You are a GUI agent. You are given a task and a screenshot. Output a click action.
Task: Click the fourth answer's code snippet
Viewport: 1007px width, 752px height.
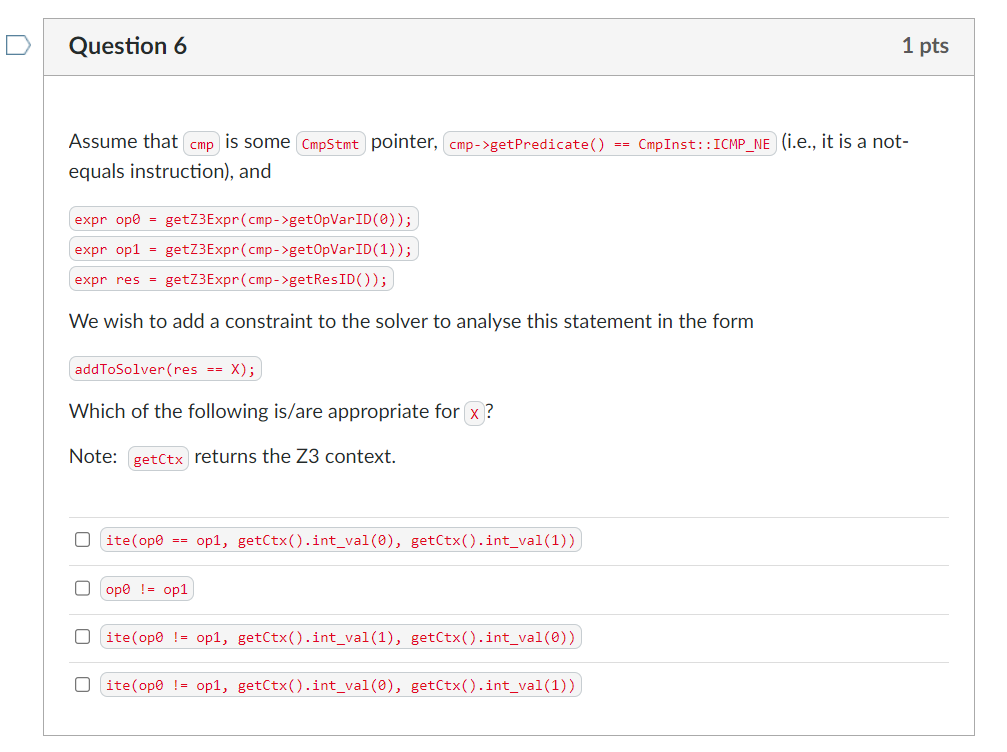[x=340, y=684]
